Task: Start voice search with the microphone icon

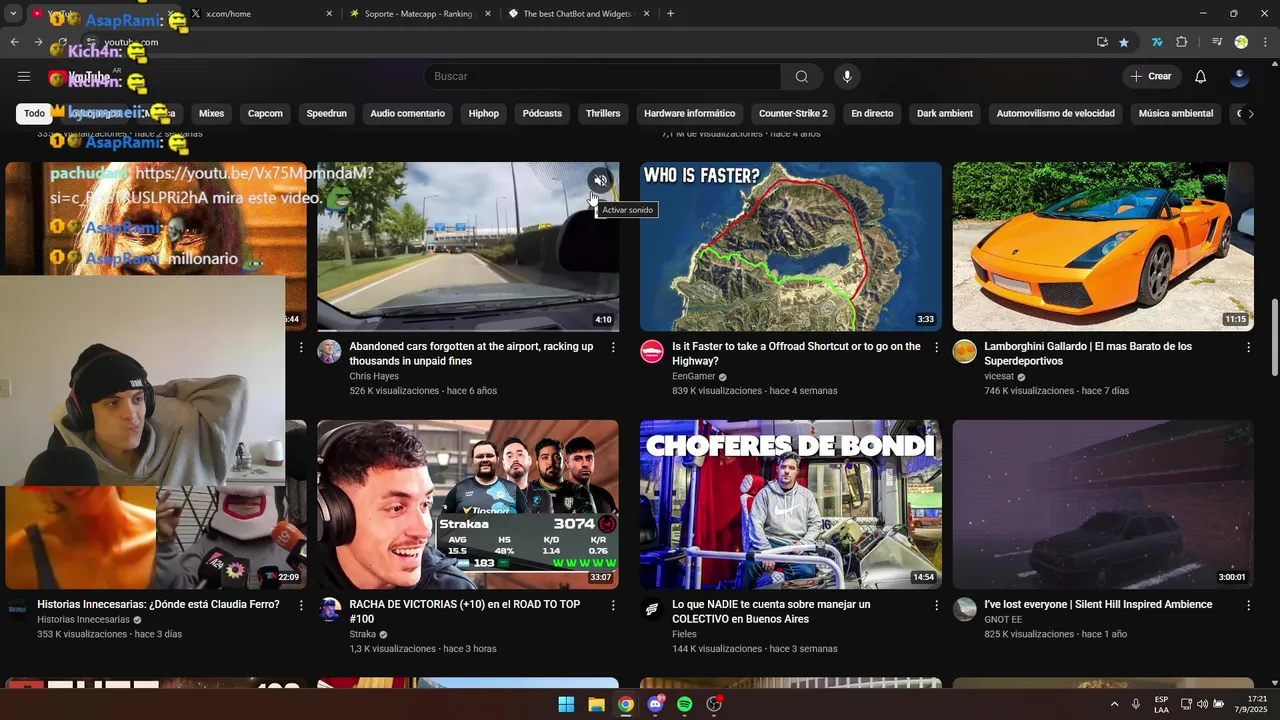Action: [x=847, y=76]
